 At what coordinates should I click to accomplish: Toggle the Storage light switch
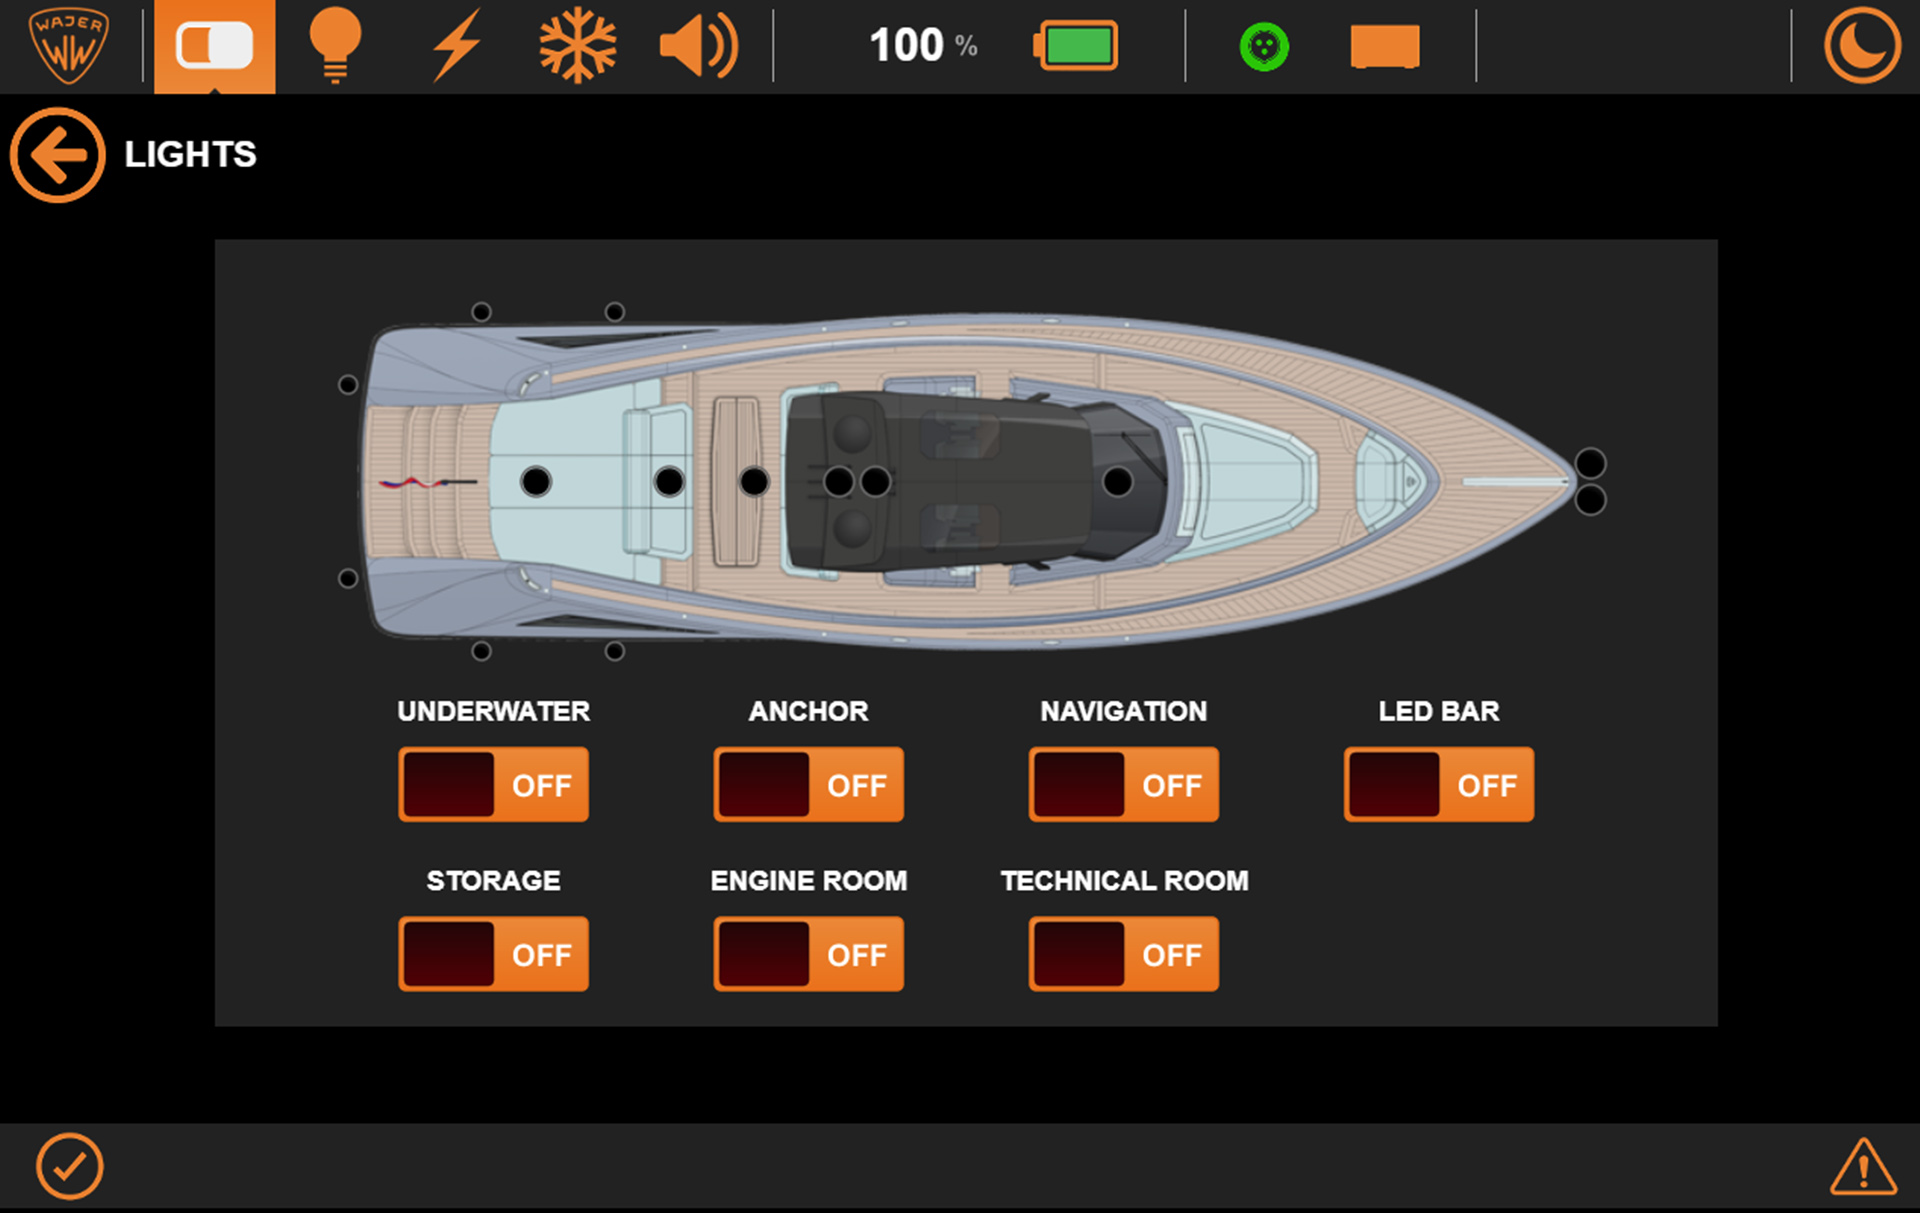493,954
